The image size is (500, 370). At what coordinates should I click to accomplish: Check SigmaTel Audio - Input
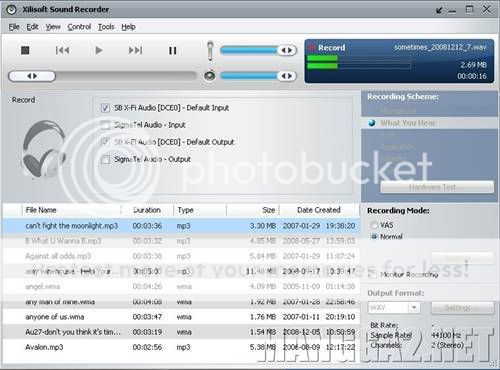(x=105, y=125)
